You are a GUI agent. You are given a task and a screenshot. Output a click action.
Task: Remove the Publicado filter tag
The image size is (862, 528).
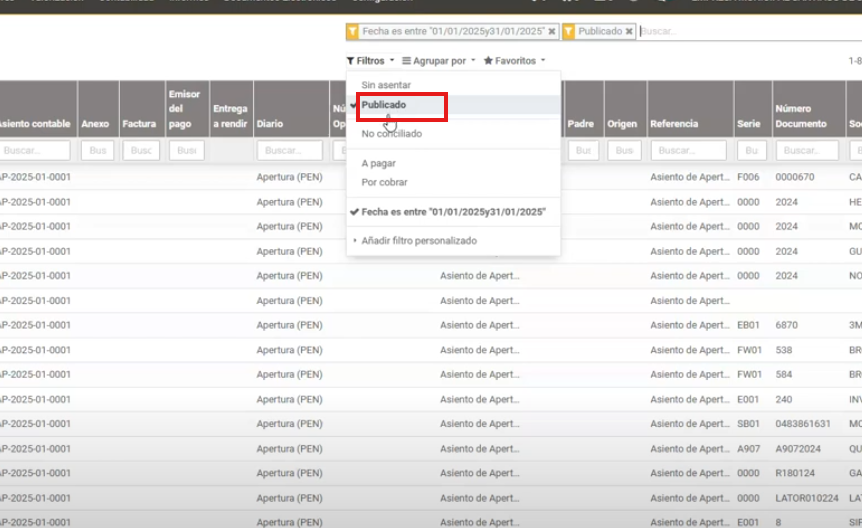629,32
